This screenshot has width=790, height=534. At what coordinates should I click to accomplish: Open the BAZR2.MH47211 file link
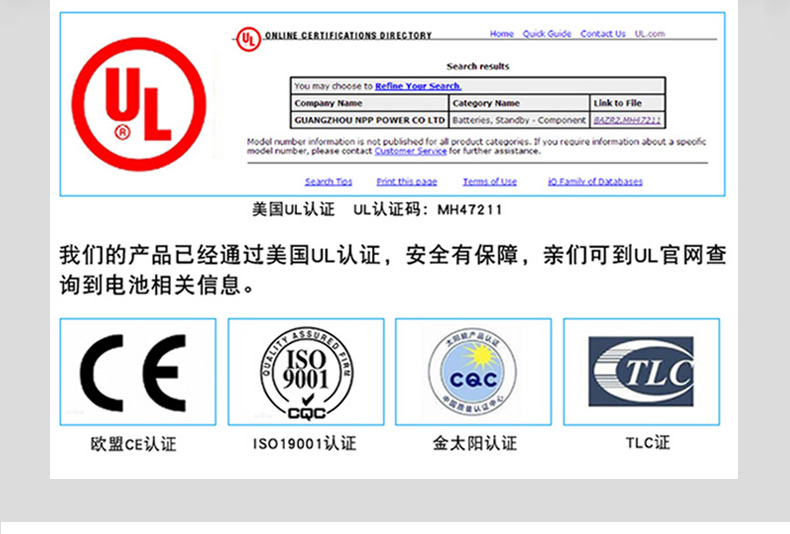point(627,120)
